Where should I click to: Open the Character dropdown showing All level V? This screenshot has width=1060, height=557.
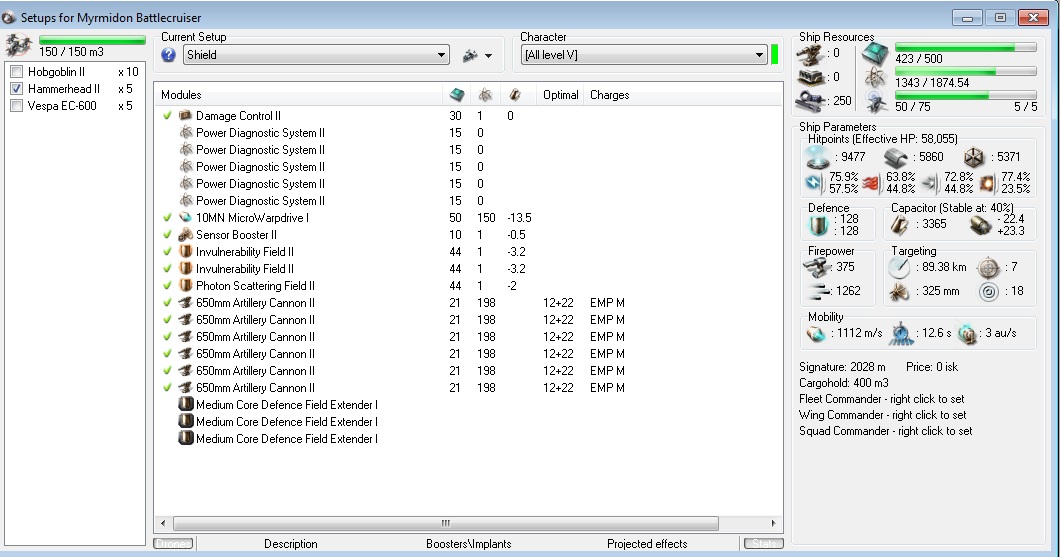(x=644, y=55)
